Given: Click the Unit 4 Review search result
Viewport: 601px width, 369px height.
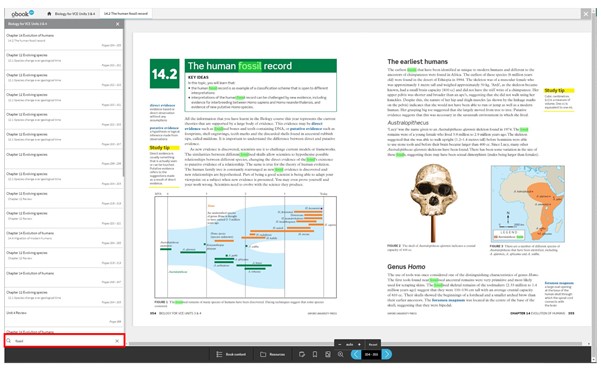Looking at the screenshot, I should [64, 317].
